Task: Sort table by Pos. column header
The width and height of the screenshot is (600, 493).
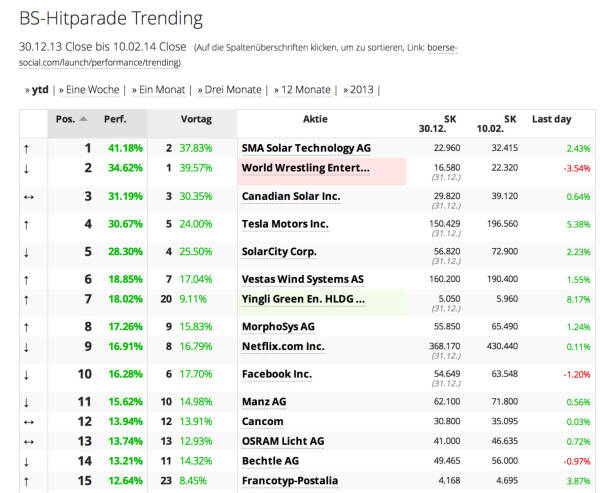Action: coord(65,119)
